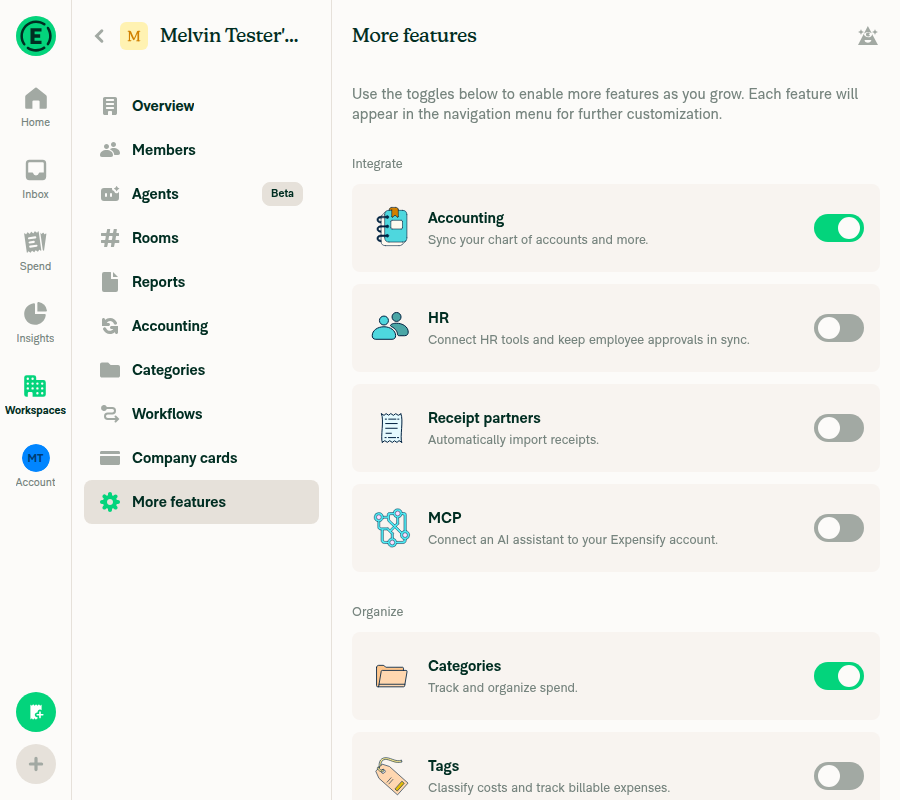Click 'Connect an AI assistant' description

tap(572, 540)
